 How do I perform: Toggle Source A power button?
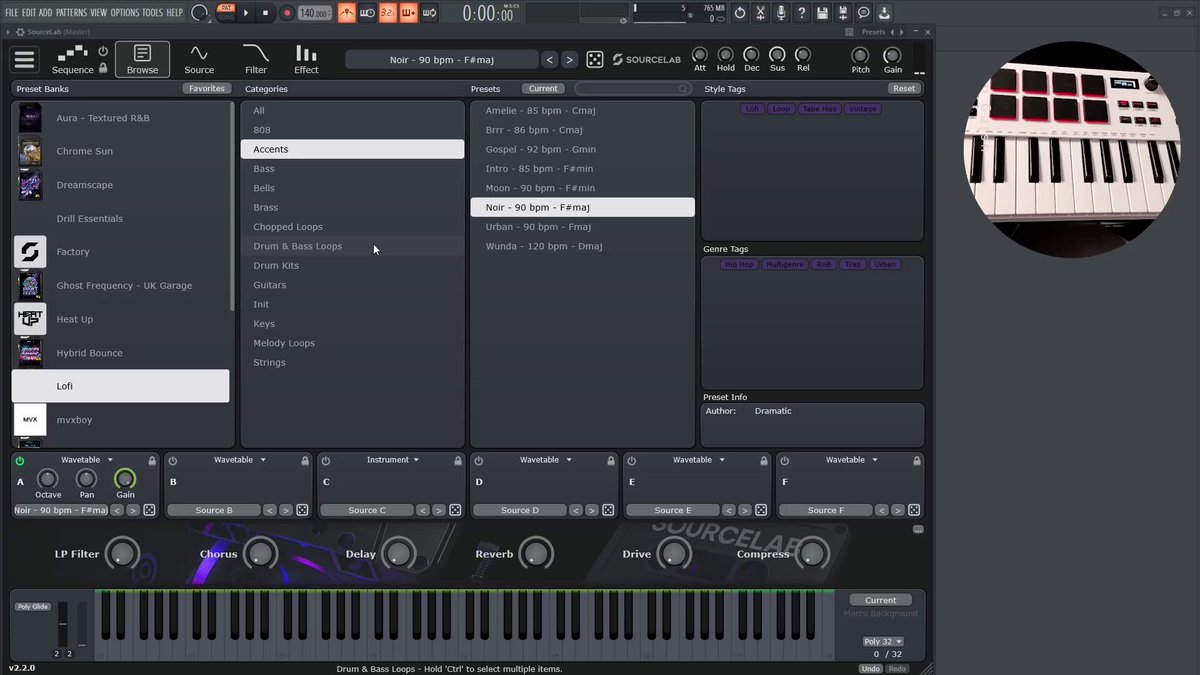click(20, 461)
